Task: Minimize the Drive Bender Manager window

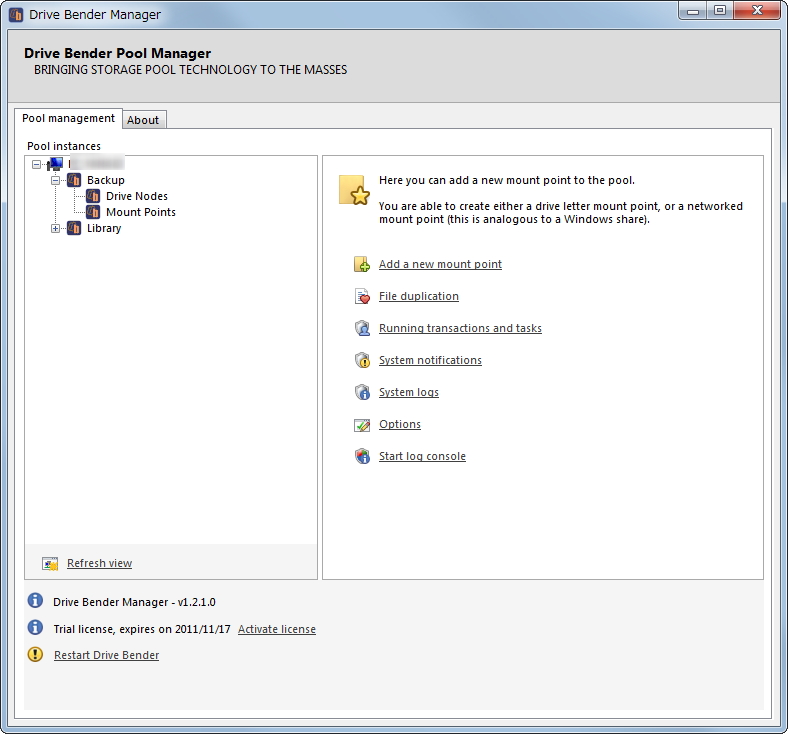Action: (x=693, y=11)
